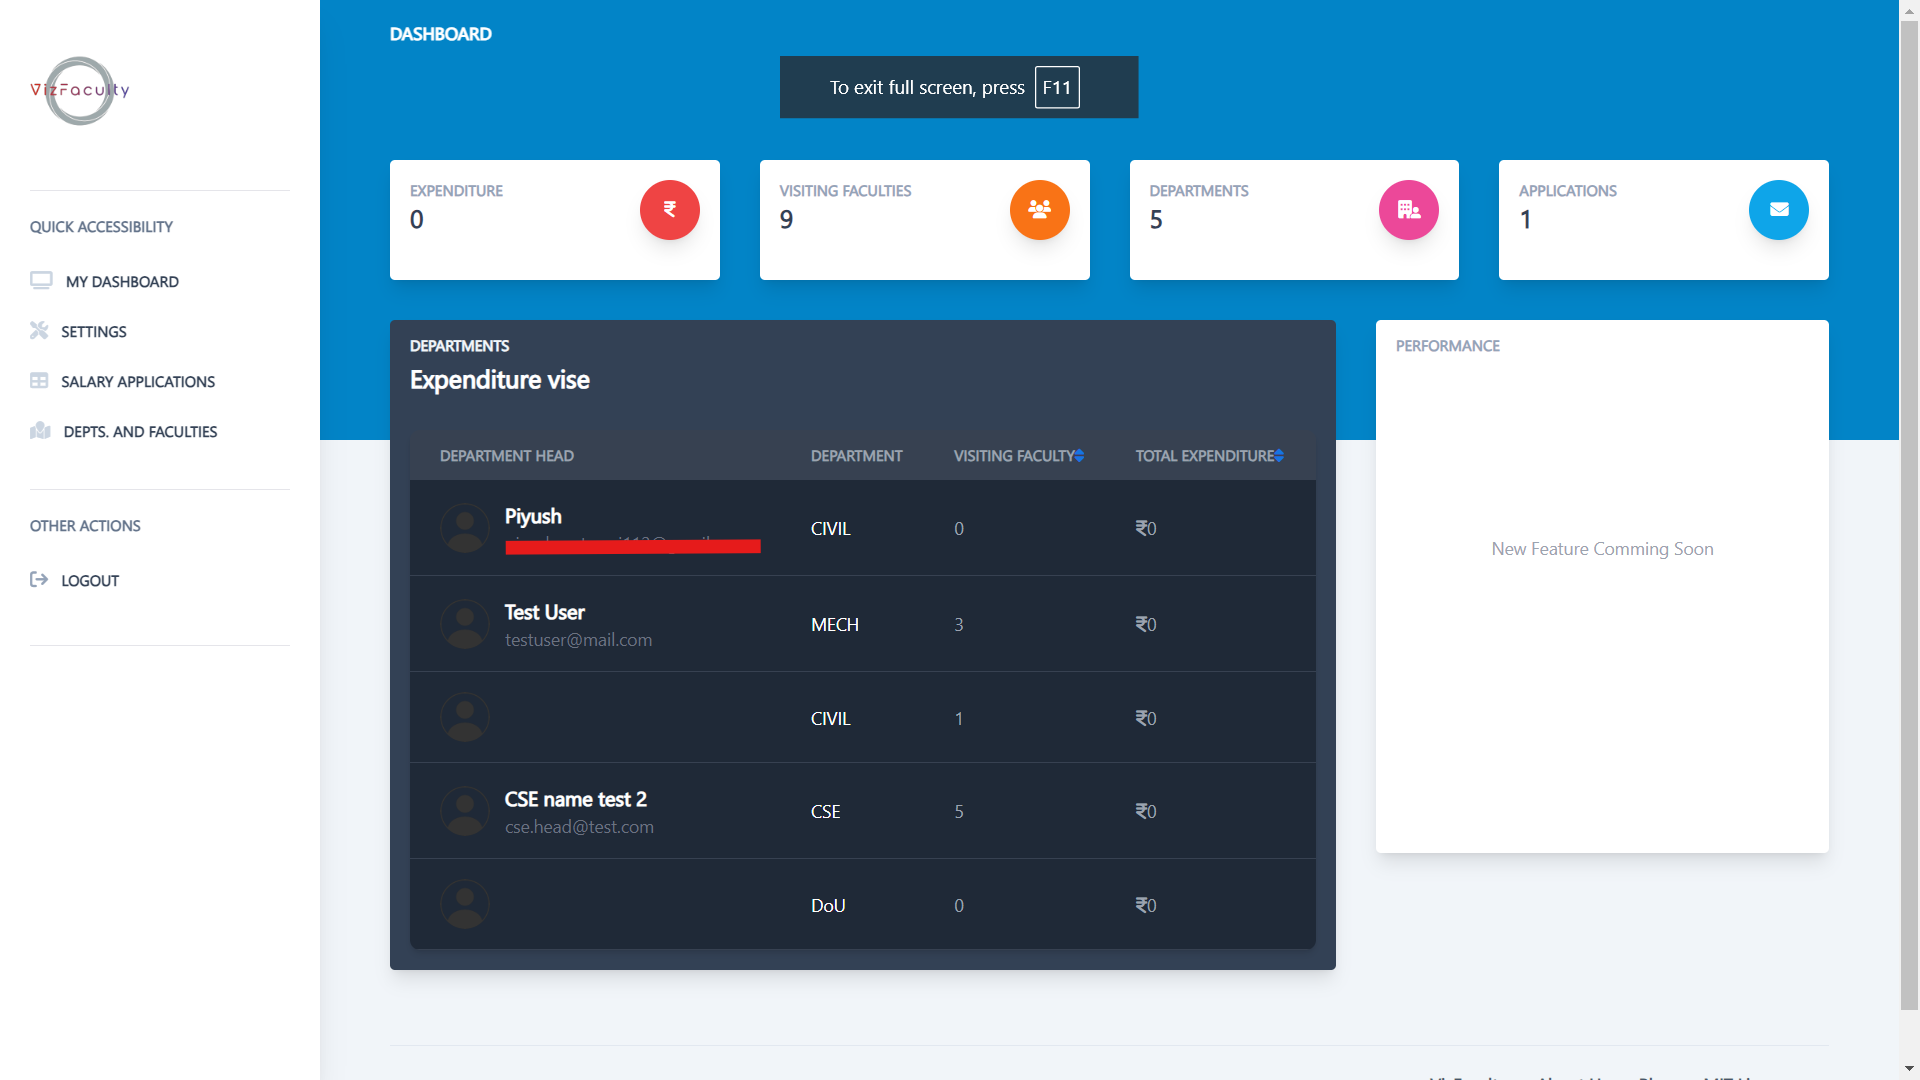Select Logout from Other Actions
1920x1080 pixels.
click(x=90, y=580)
